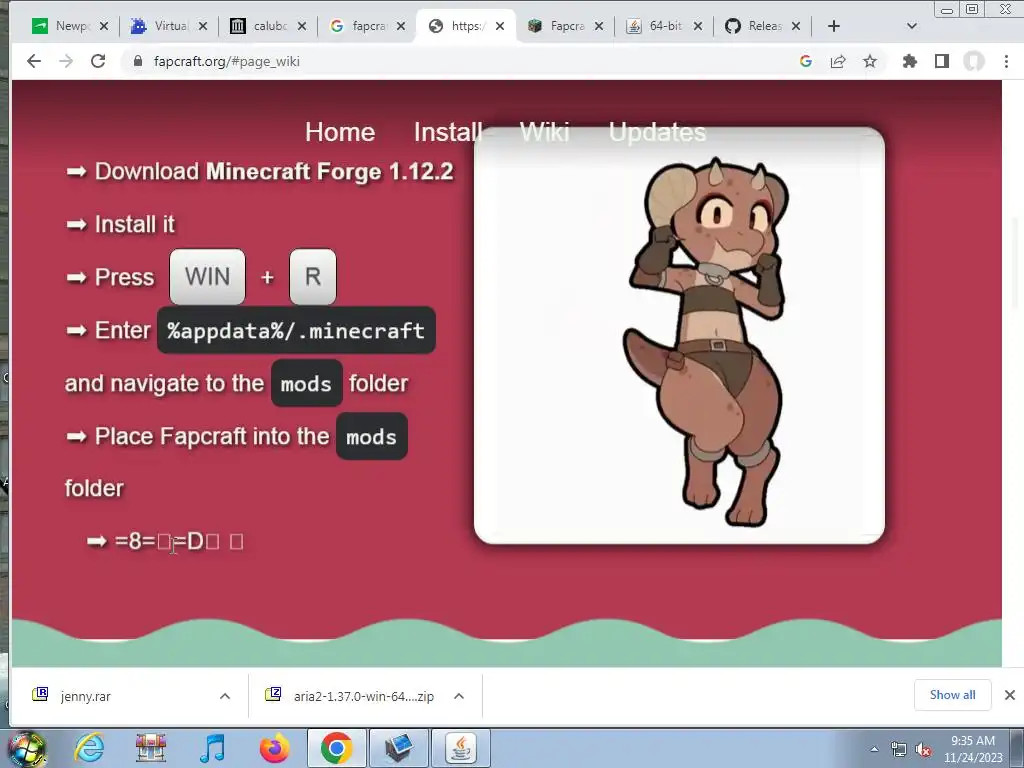This screenshot has height=768, width=1024.
Task: Click the network tray icon
Action: click(899, 750)
